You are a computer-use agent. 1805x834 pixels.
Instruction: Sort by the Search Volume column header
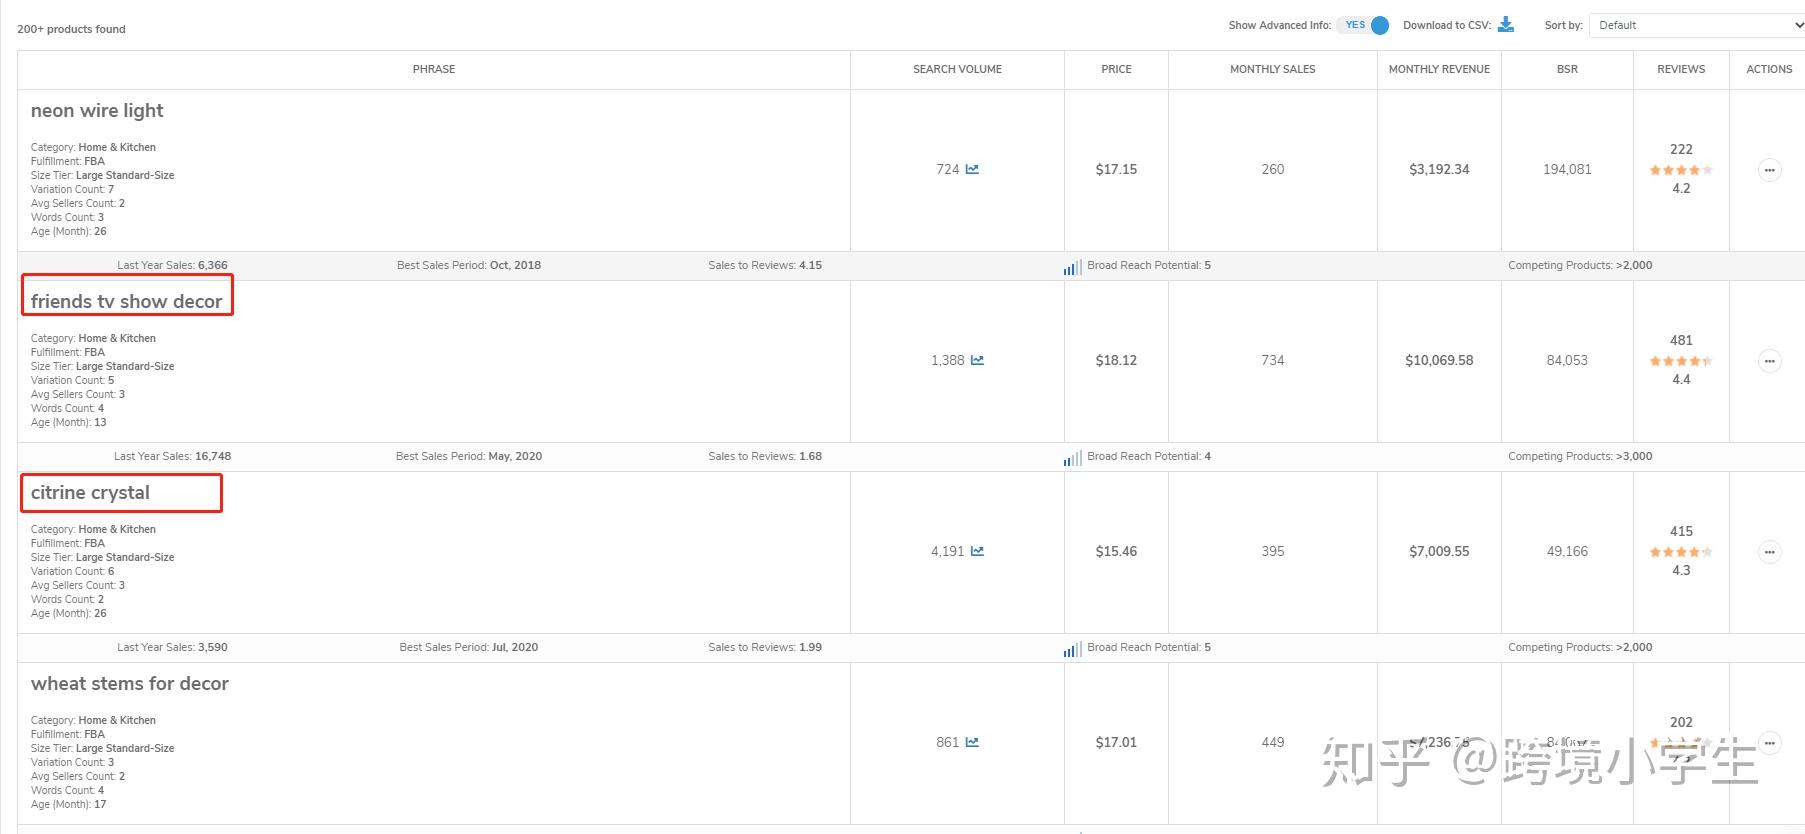(957, 69)
